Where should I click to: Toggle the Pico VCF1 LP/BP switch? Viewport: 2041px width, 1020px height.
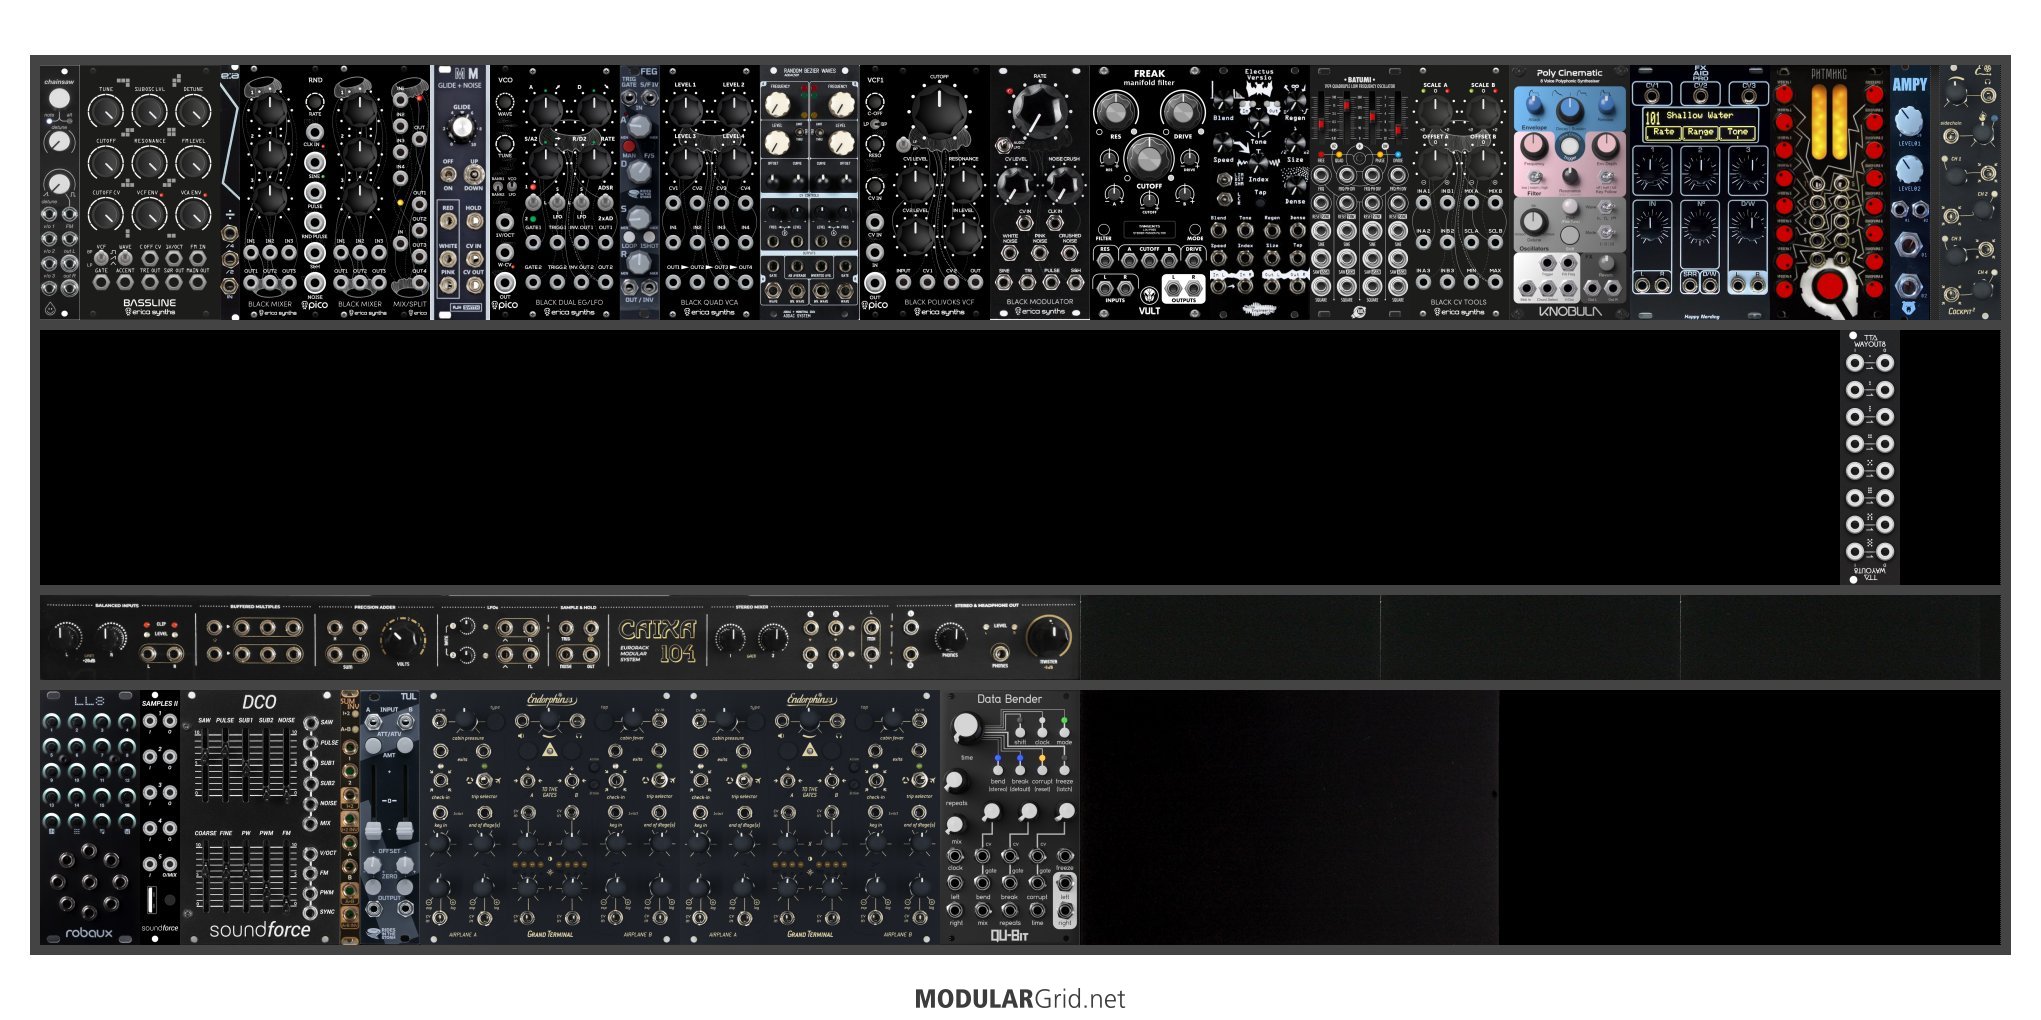click(875, 126)
